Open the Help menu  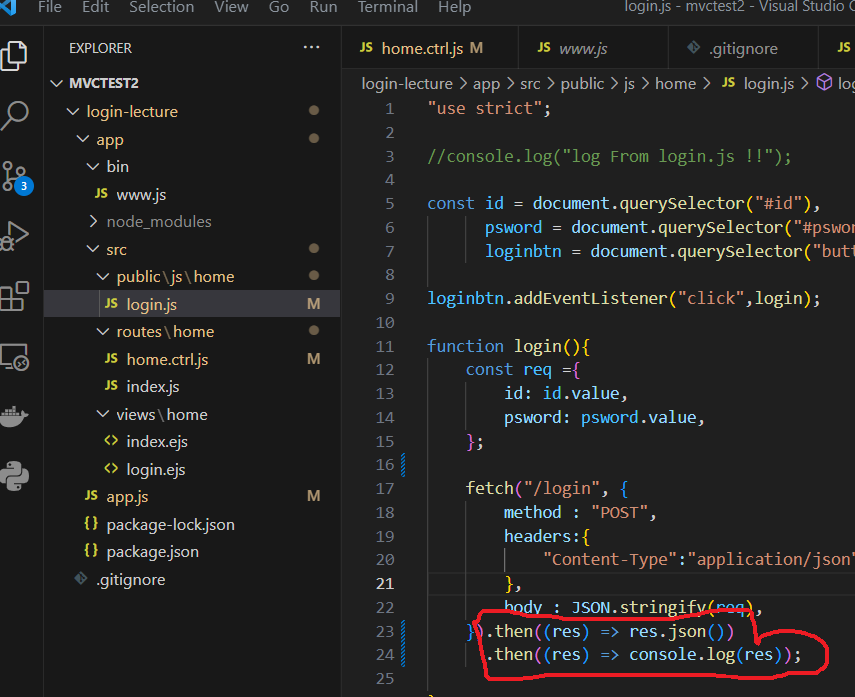[454, 7]
